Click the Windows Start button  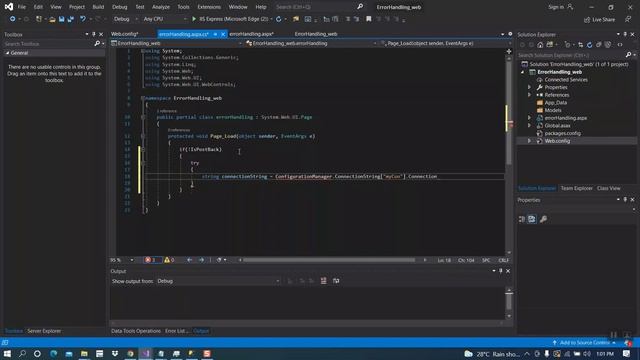tap(7, 353)
